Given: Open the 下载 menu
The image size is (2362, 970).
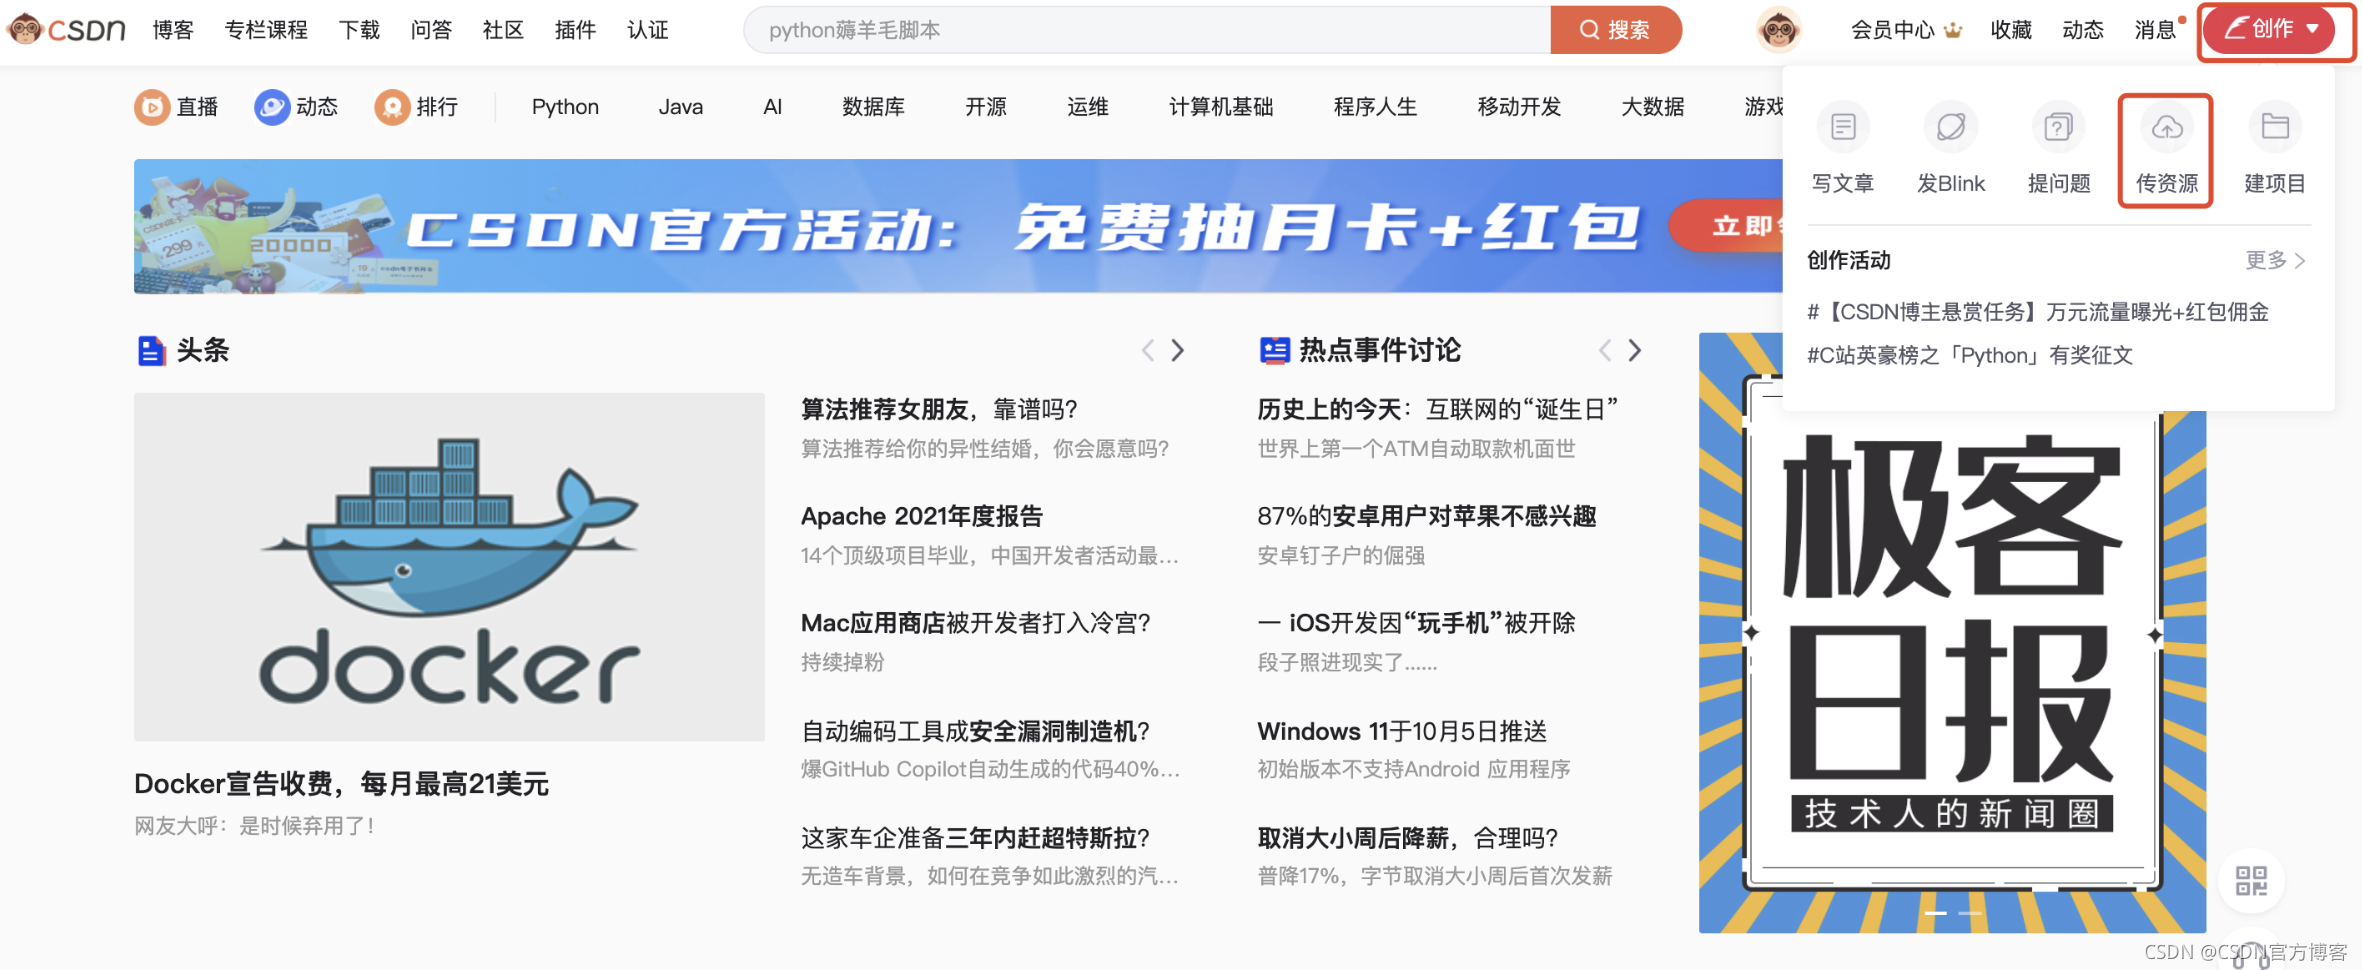Looking at the screenshot, I should pos(359,30).
